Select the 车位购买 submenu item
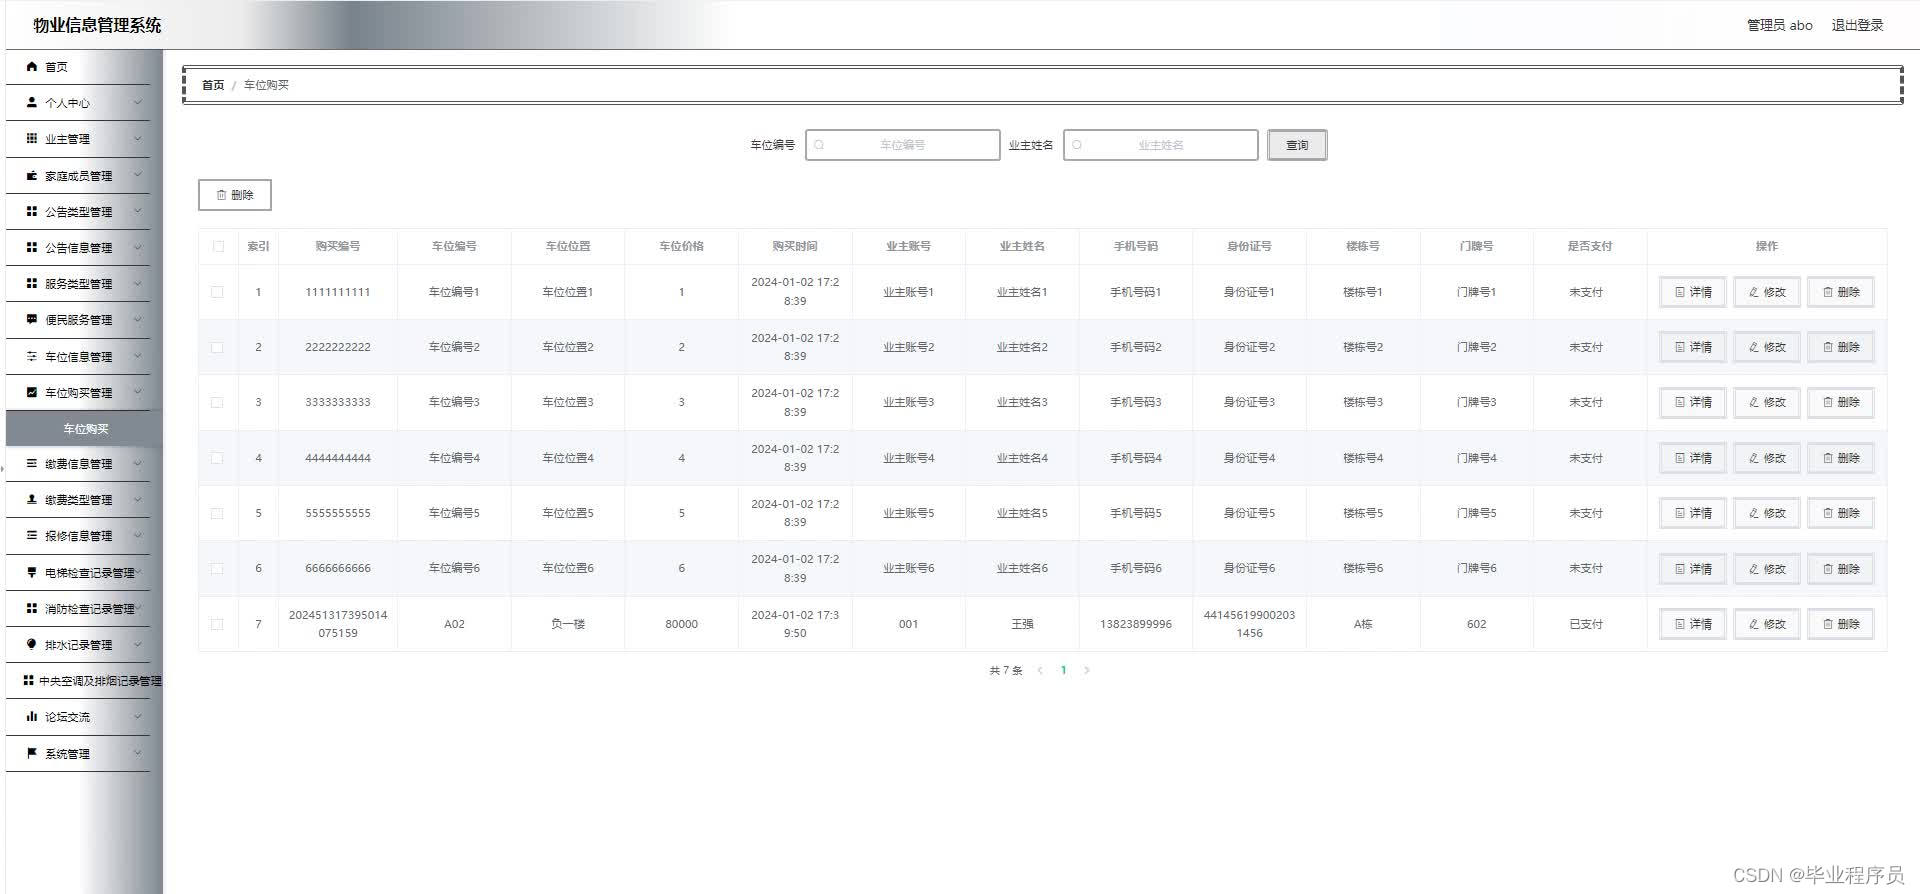Screen dimensions: 1920x894 [x=84, y=429]
